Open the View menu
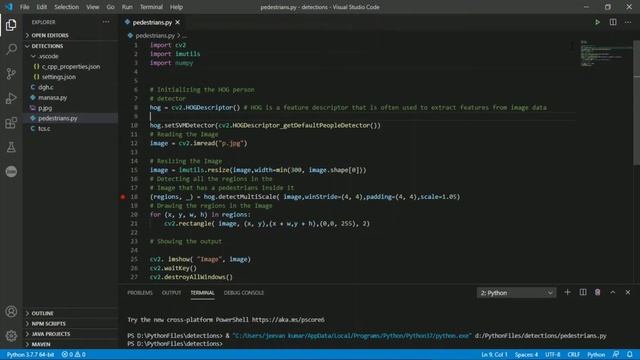The width and height of the screenshot is (640, 360). point(93,7)
